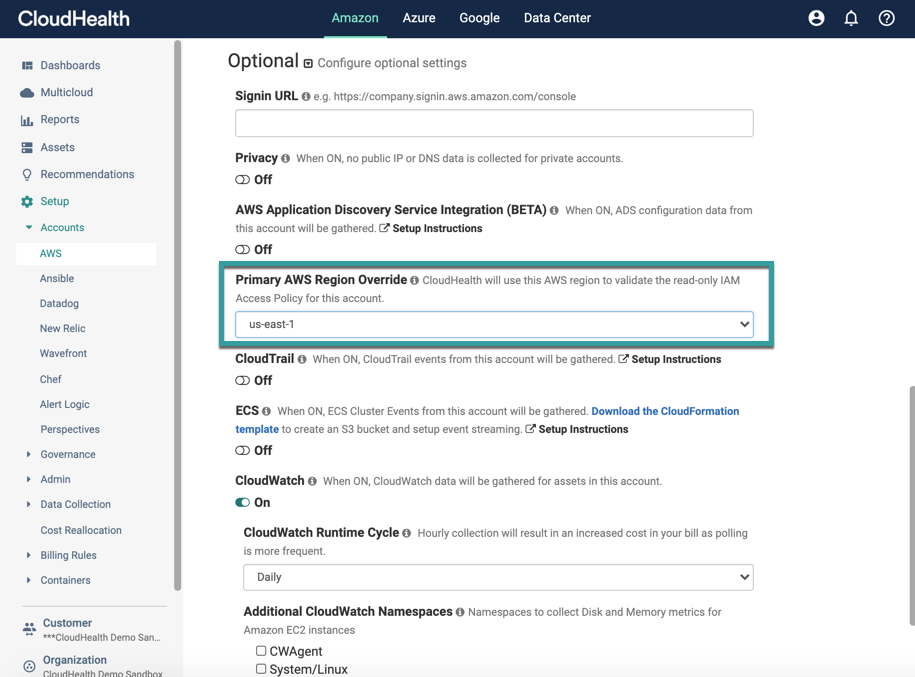Select Ansible in the Accounts menu
This screenshot has height=677, width=915.
57,278
